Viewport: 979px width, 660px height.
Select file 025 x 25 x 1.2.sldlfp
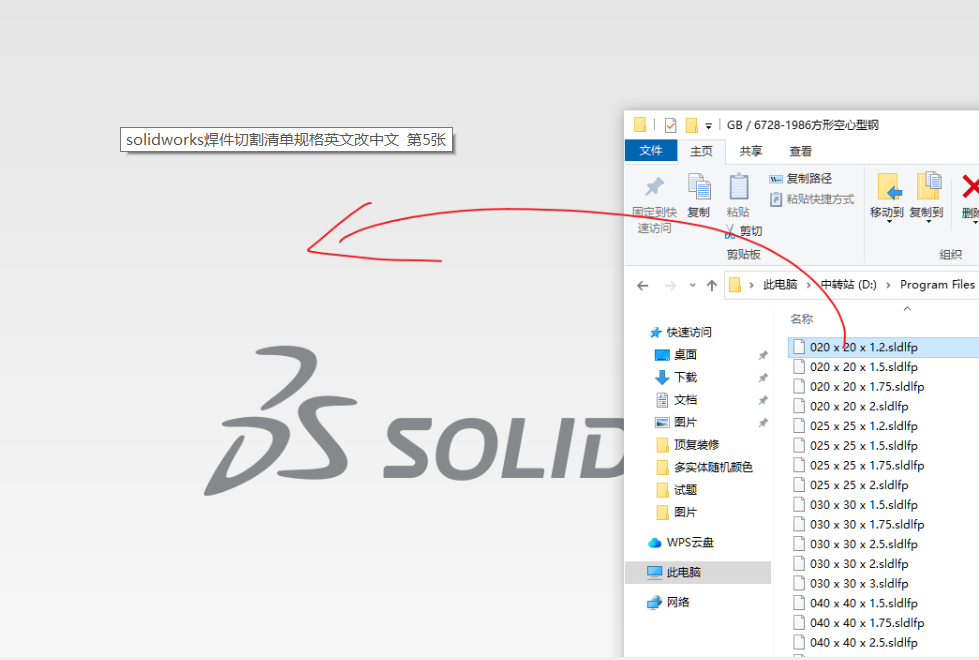[863, 426]
